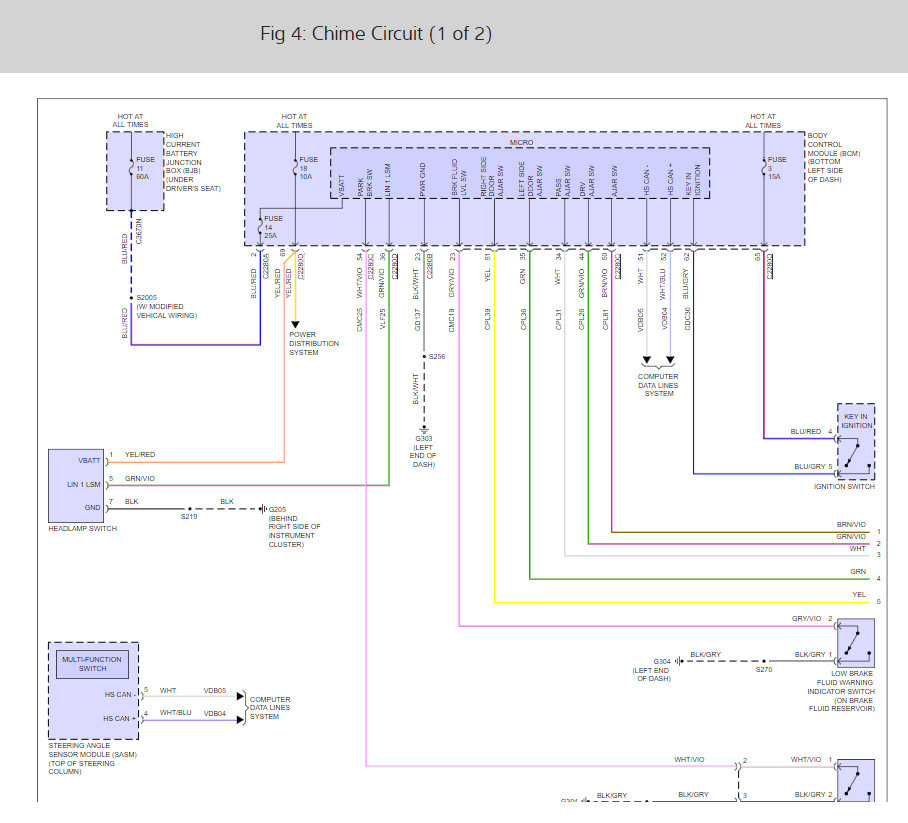Viewport: 908px width, 823px height.
Task: Click the G304 (LEFT END OF DASH) label
Action: coord(651,670)
